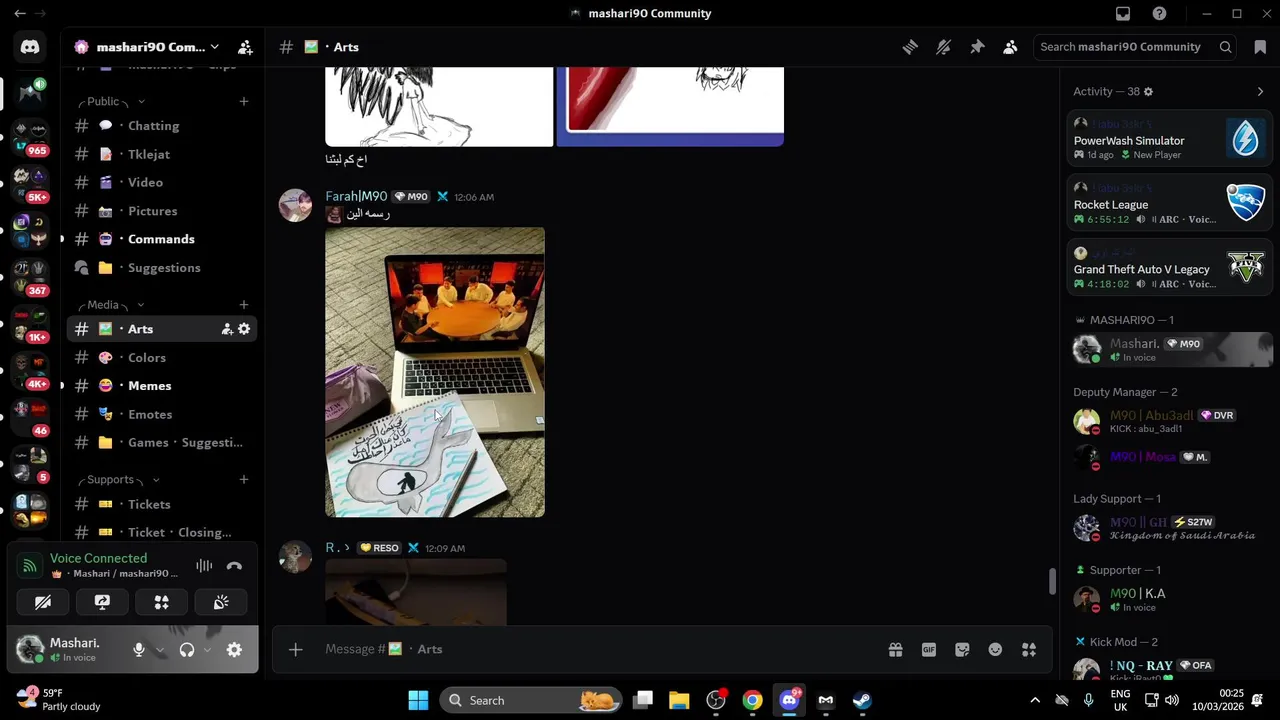Image resolution: width=1280 pixels, height=720 pixels.
Task: Focus the Message Arts input field
Action: pyautogui.click(x=600, y=650)
